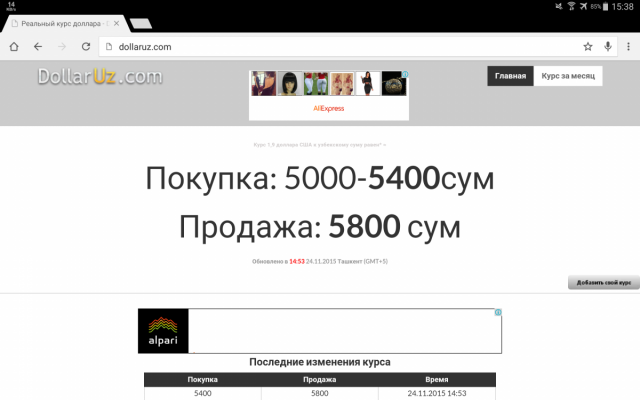This screenshot has width=640, height=400.
Task: Click the 'Продажа' table column header
Action: (320, 379)
